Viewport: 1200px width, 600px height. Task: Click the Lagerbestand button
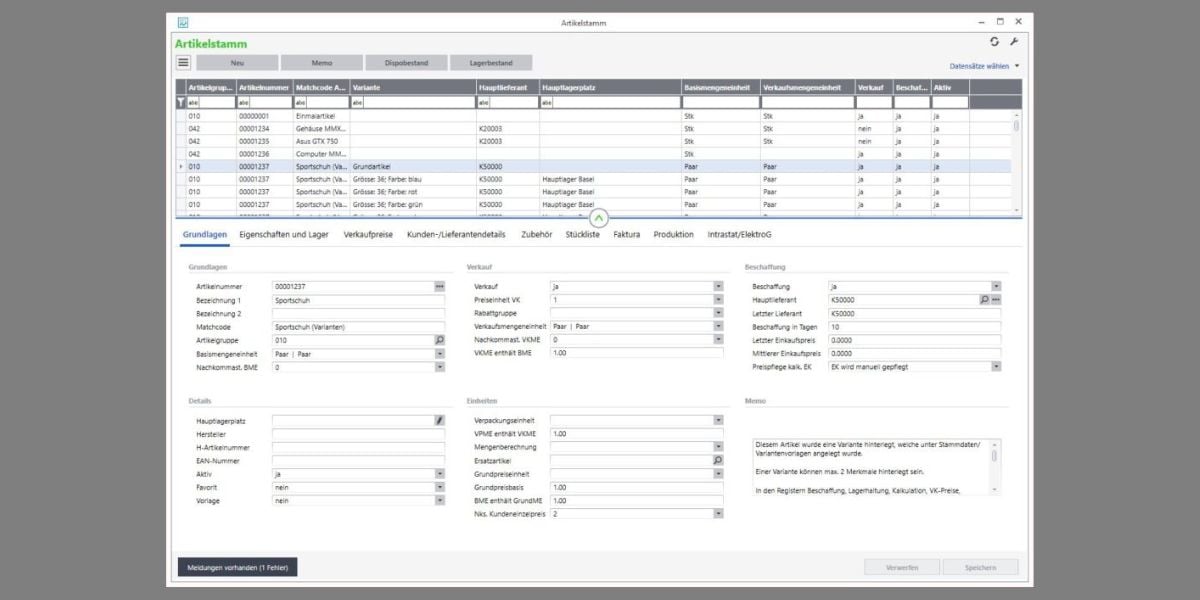click(492, 62)
